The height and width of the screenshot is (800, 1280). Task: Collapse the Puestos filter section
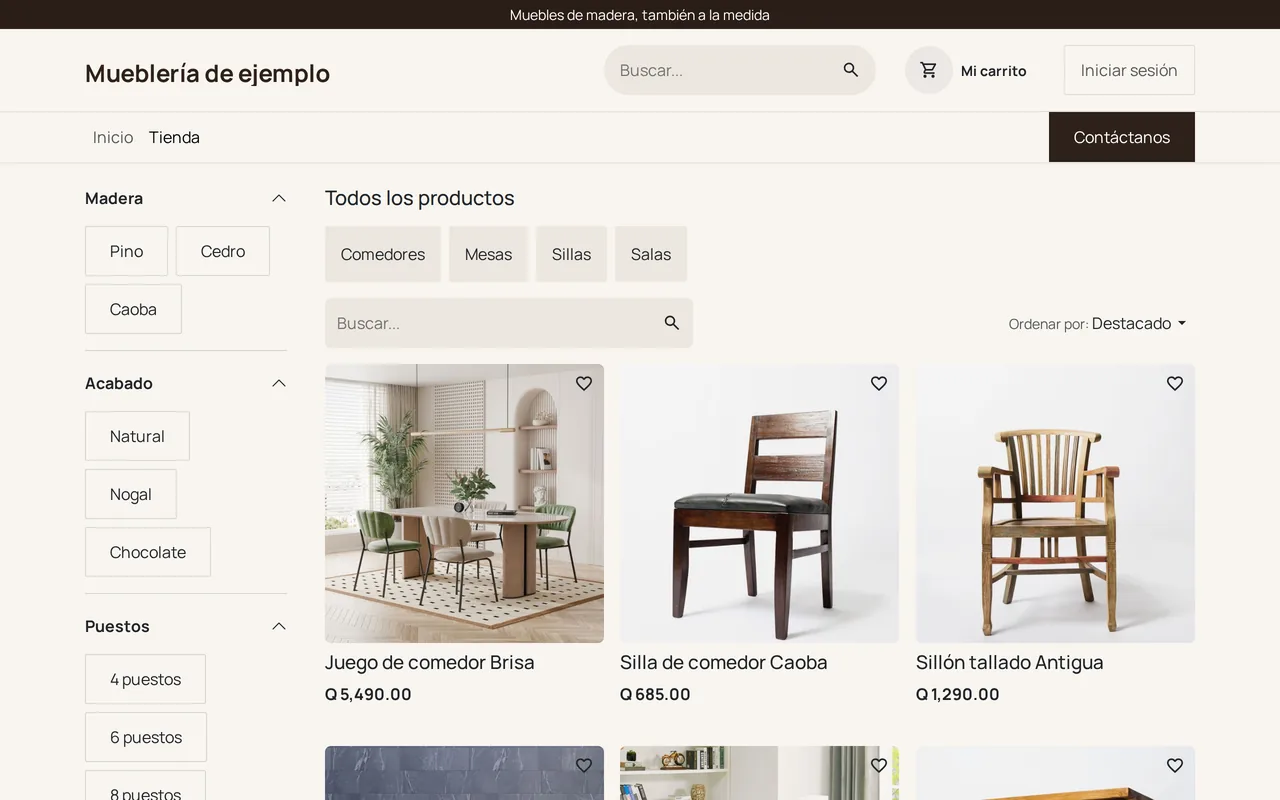tap(279, 626)
